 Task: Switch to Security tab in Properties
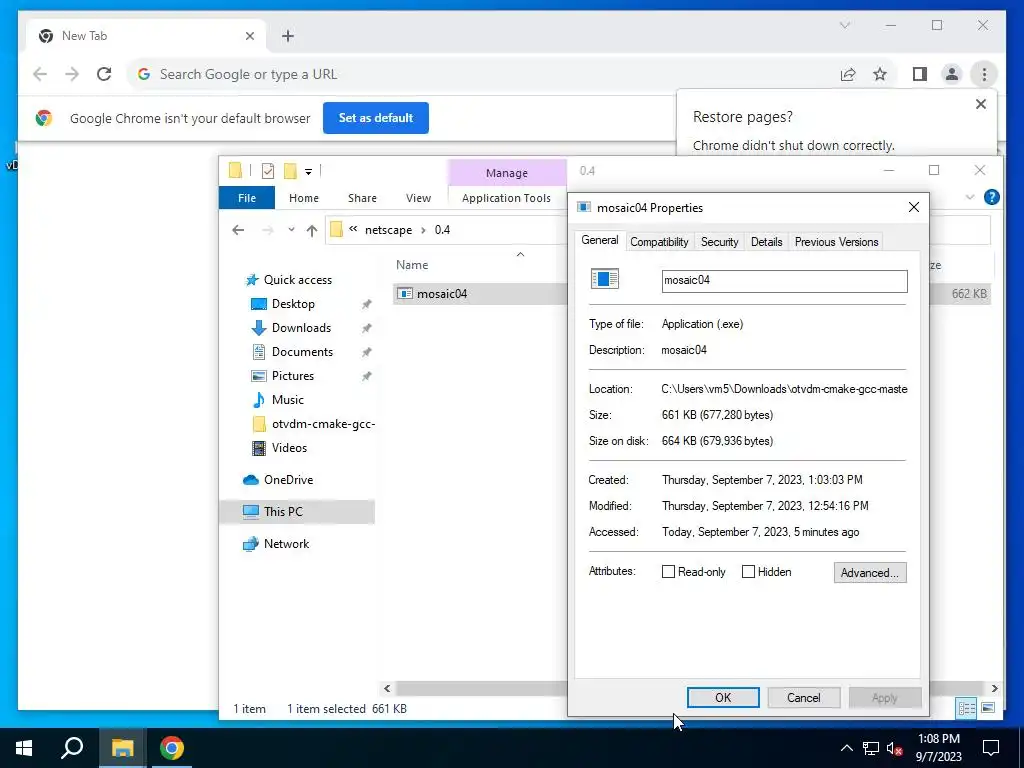pyautogui.click(x=719, y=242)
